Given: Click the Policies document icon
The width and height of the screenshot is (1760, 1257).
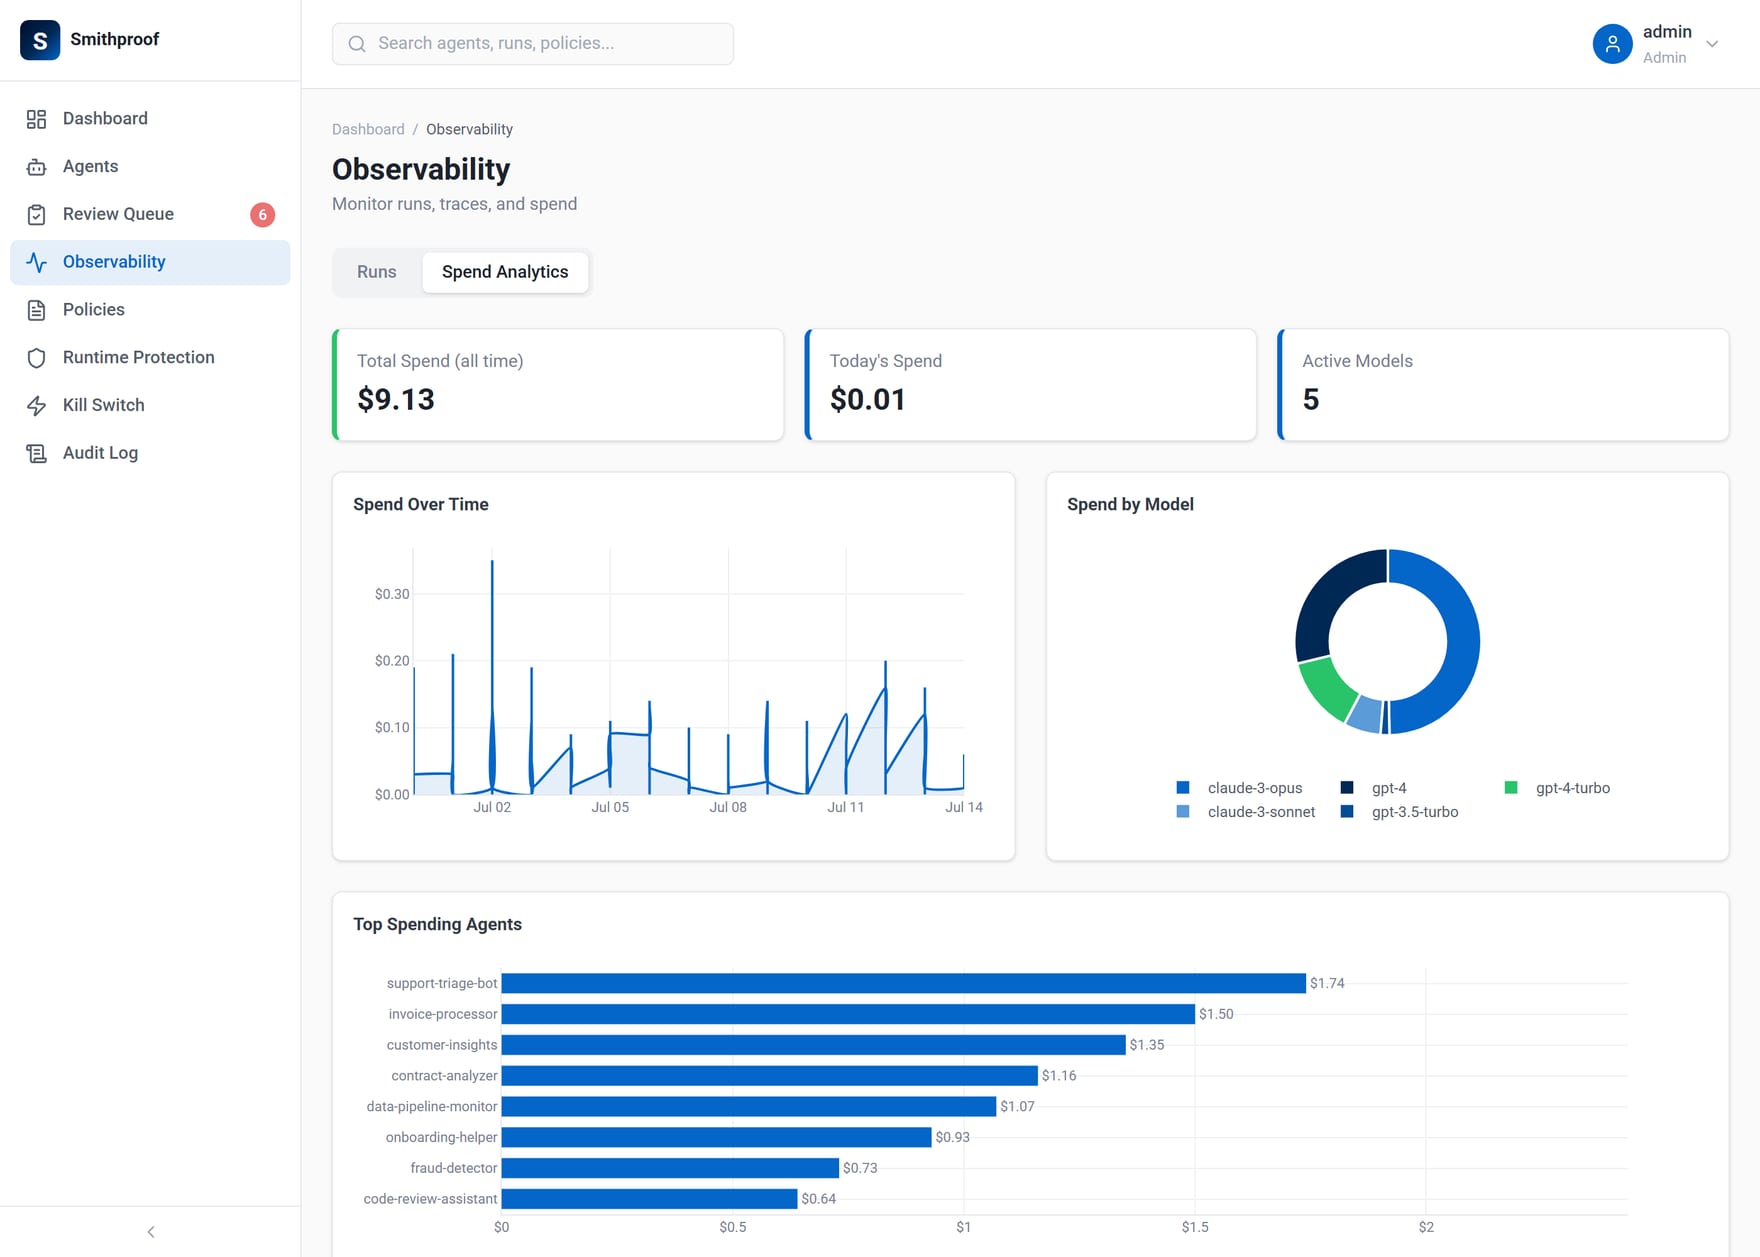Looking at the screenshot, I should click(37, 310).
